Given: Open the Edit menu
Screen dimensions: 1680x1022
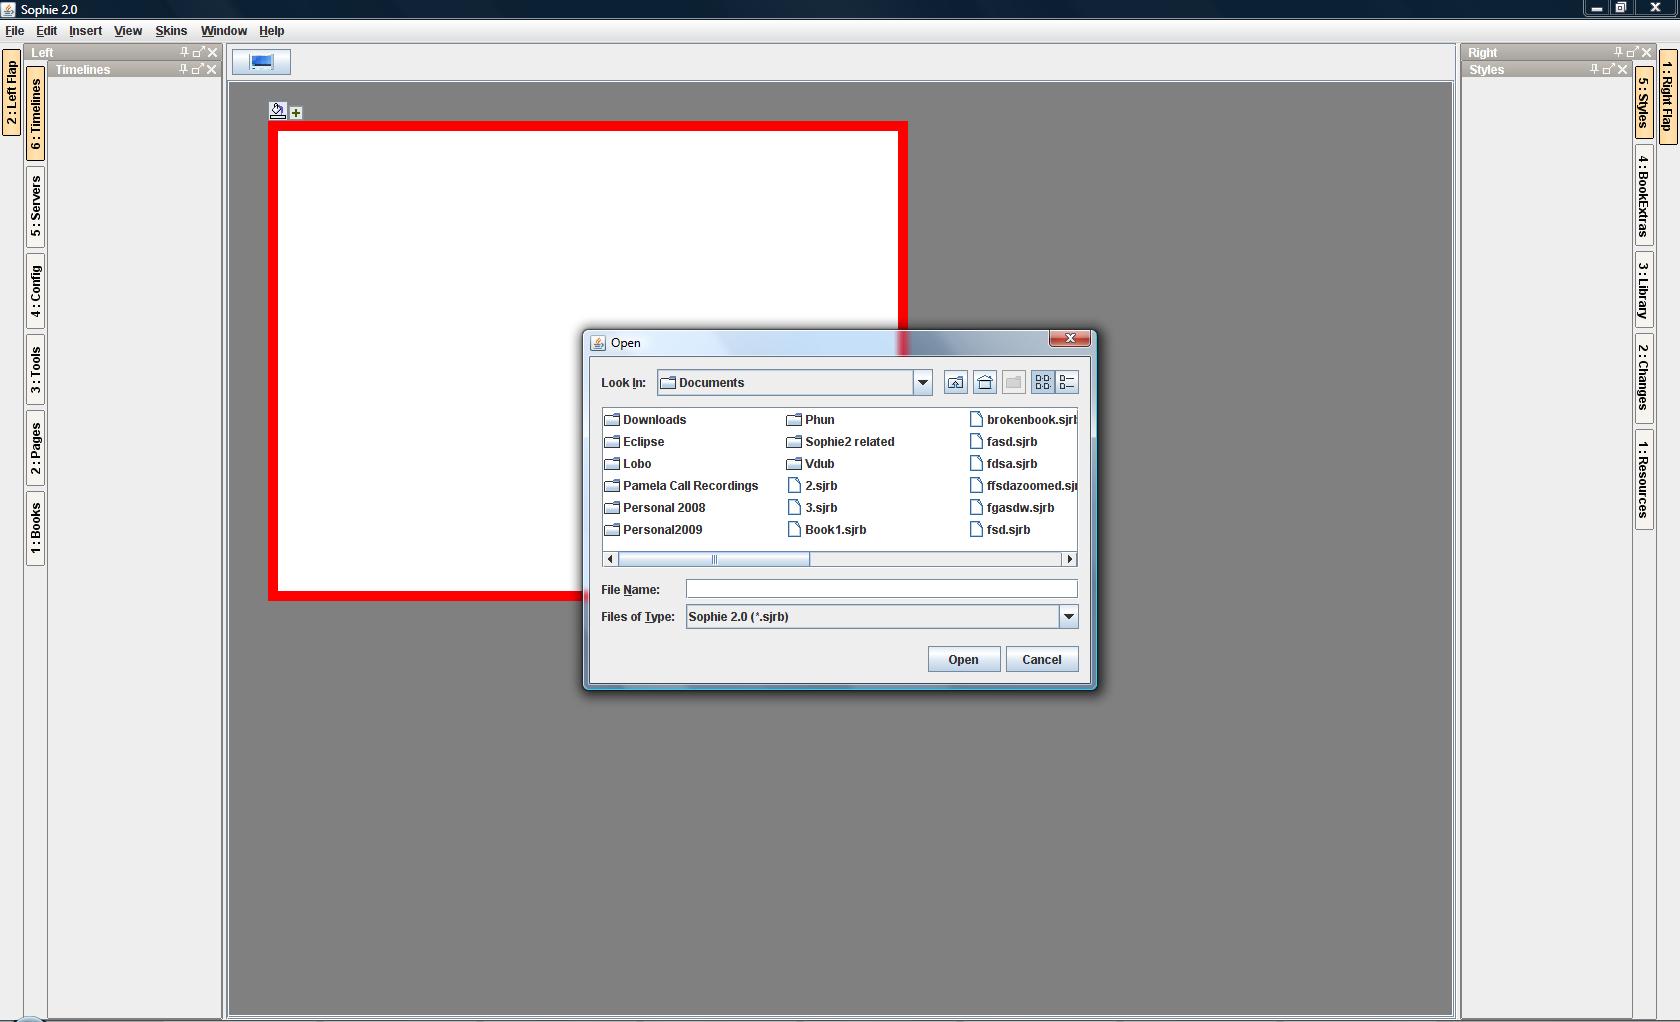Looking at the screenshot, I should point(47,30).
